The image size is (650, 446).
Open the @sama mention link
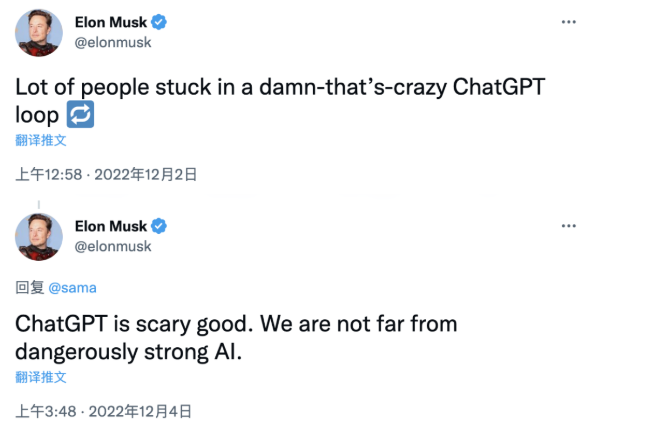tap(73, 288)
